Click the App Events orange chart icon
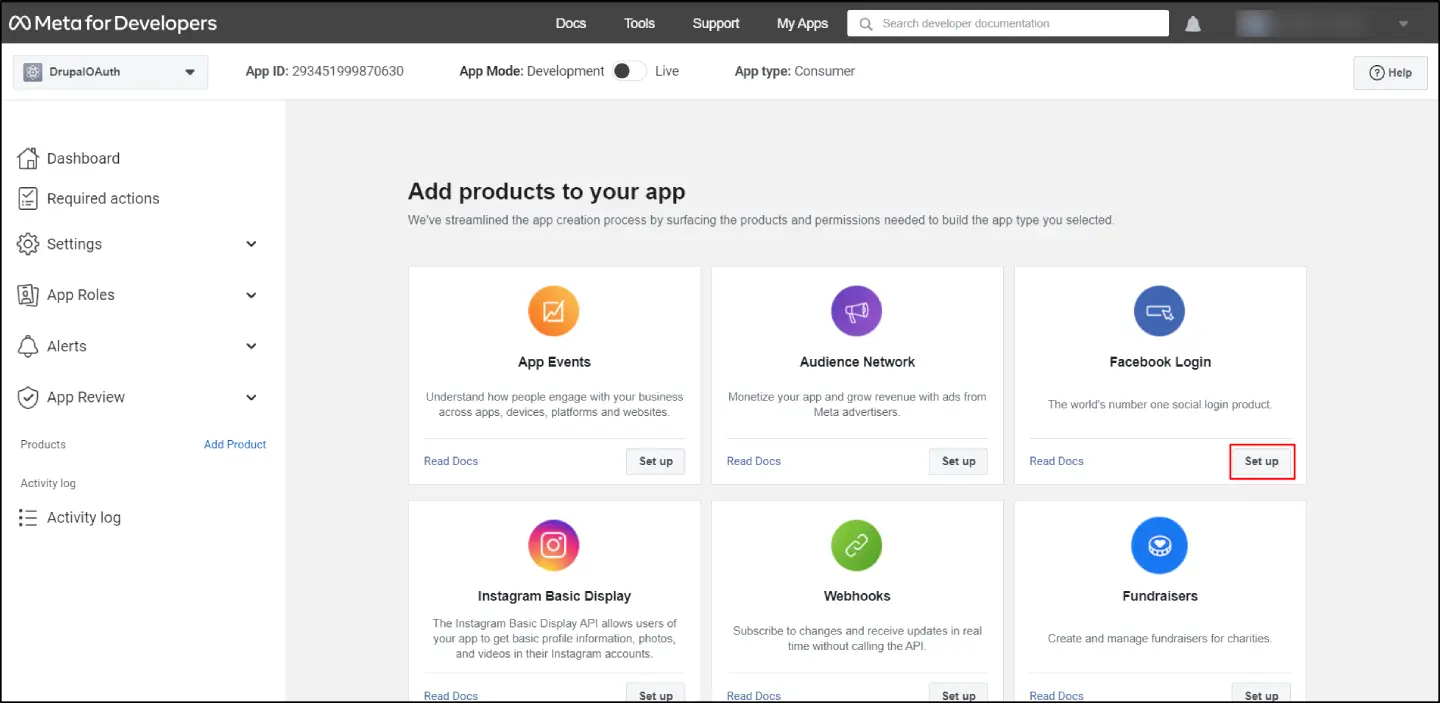 (x=554, y=311)
